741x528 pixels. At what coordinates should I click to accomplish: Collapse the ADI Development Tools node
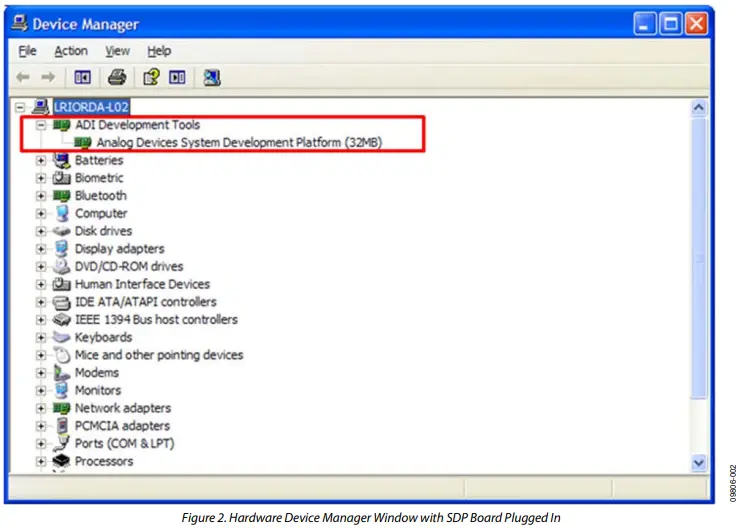coord(41,125)
